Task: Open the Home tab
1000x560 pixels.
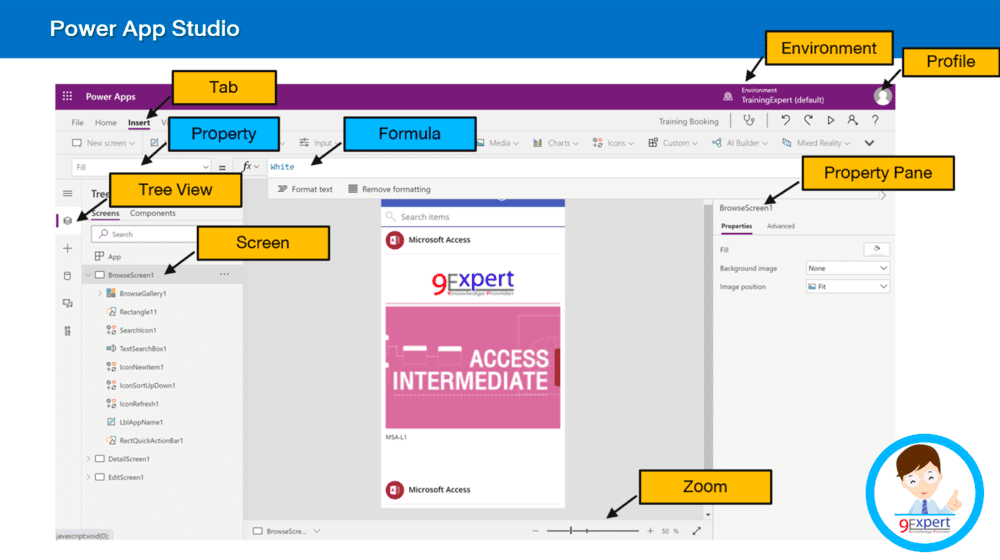Action: point(106,122)
